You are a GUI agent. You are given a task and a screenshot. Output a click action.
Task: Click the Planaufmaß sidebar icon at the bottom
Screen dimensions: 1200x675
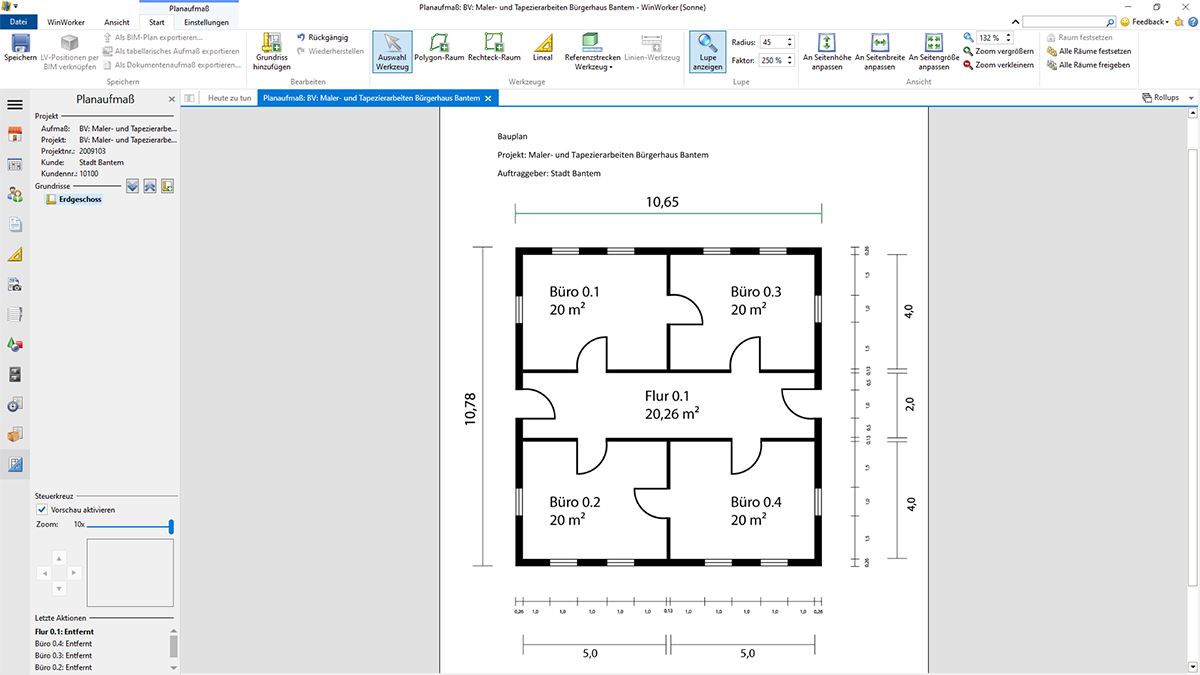point(15,465)
